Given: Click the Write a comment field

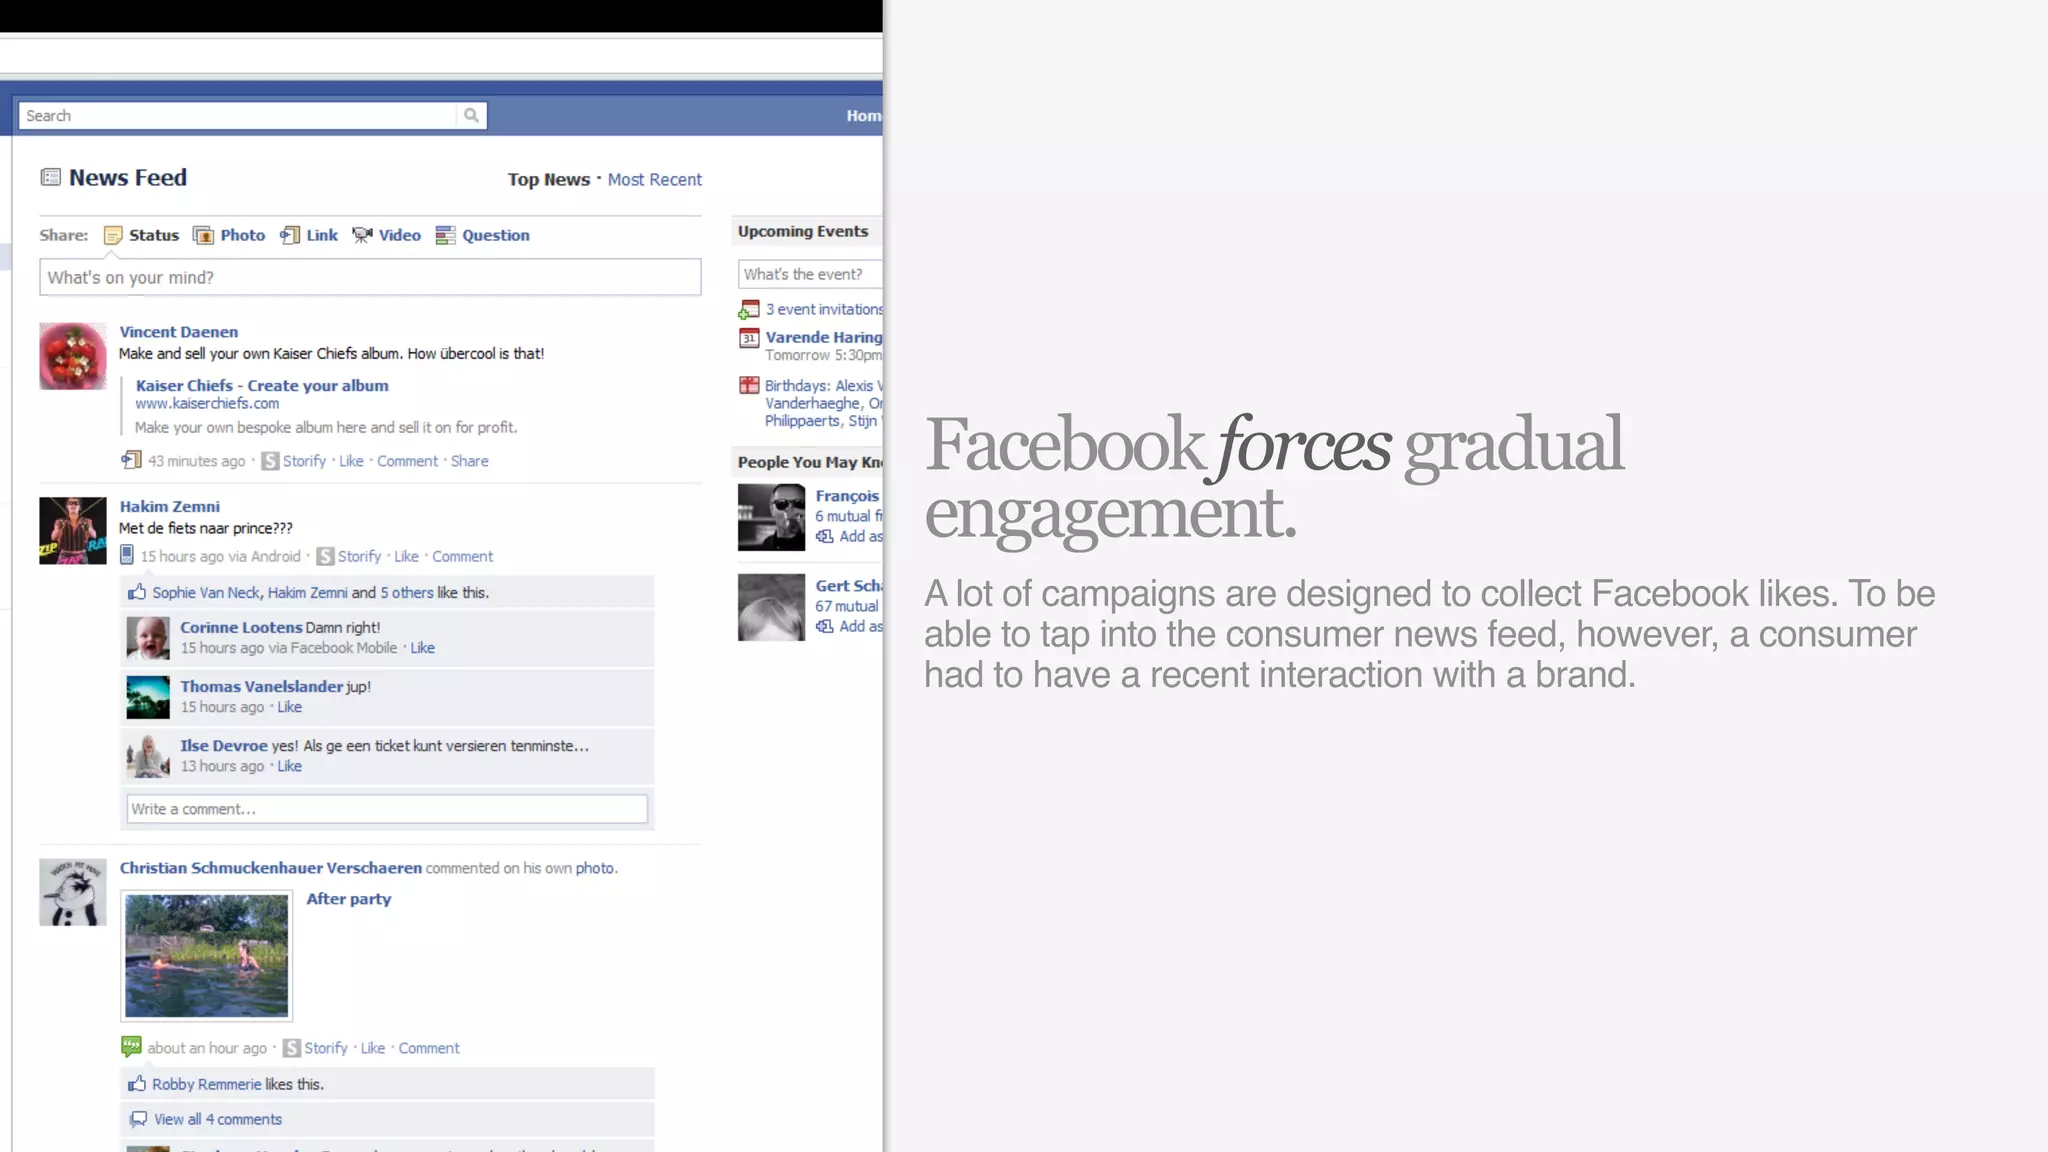Looking at the screenshot, I should point(387,809).
